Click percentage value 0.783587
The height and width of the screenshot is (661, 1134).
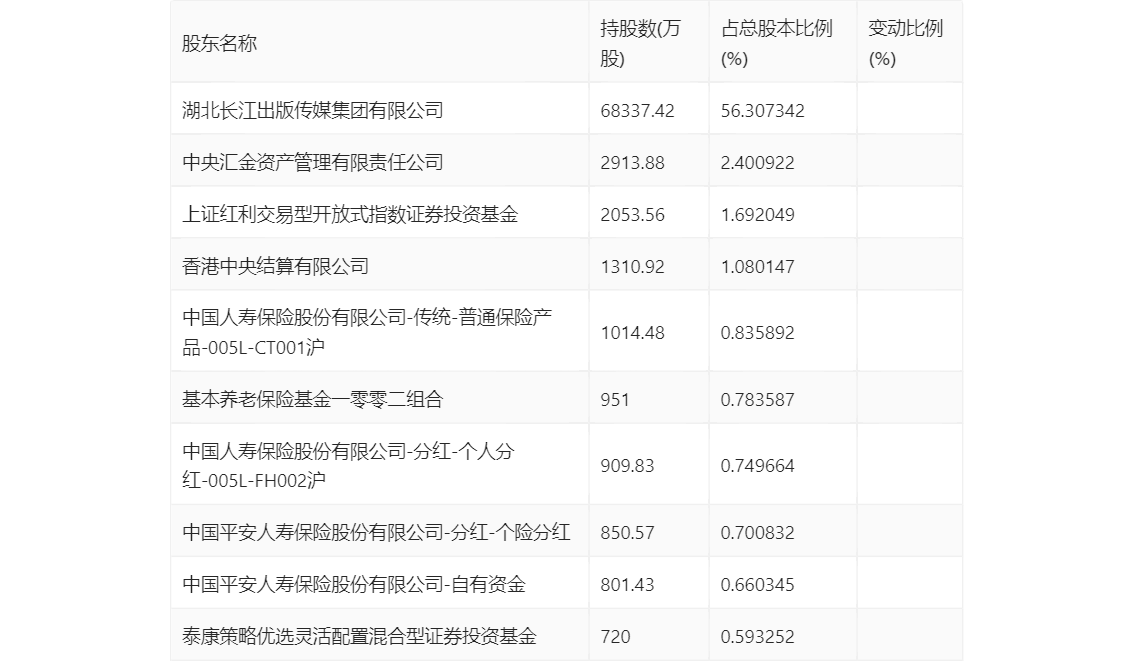(757, 399)
